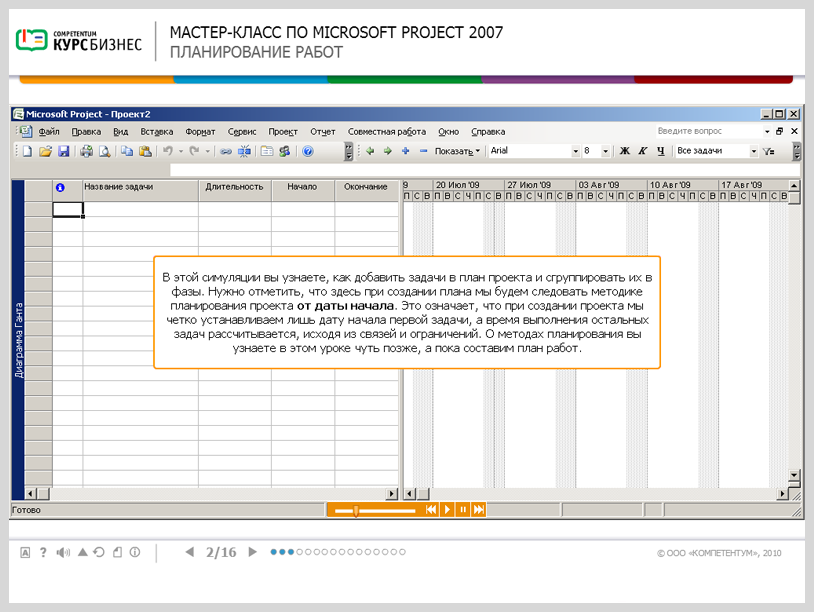This screenshot has height=612, width=814.
Task: Click in the Введите вопрос help field
Action: click(x=708, y=131)
